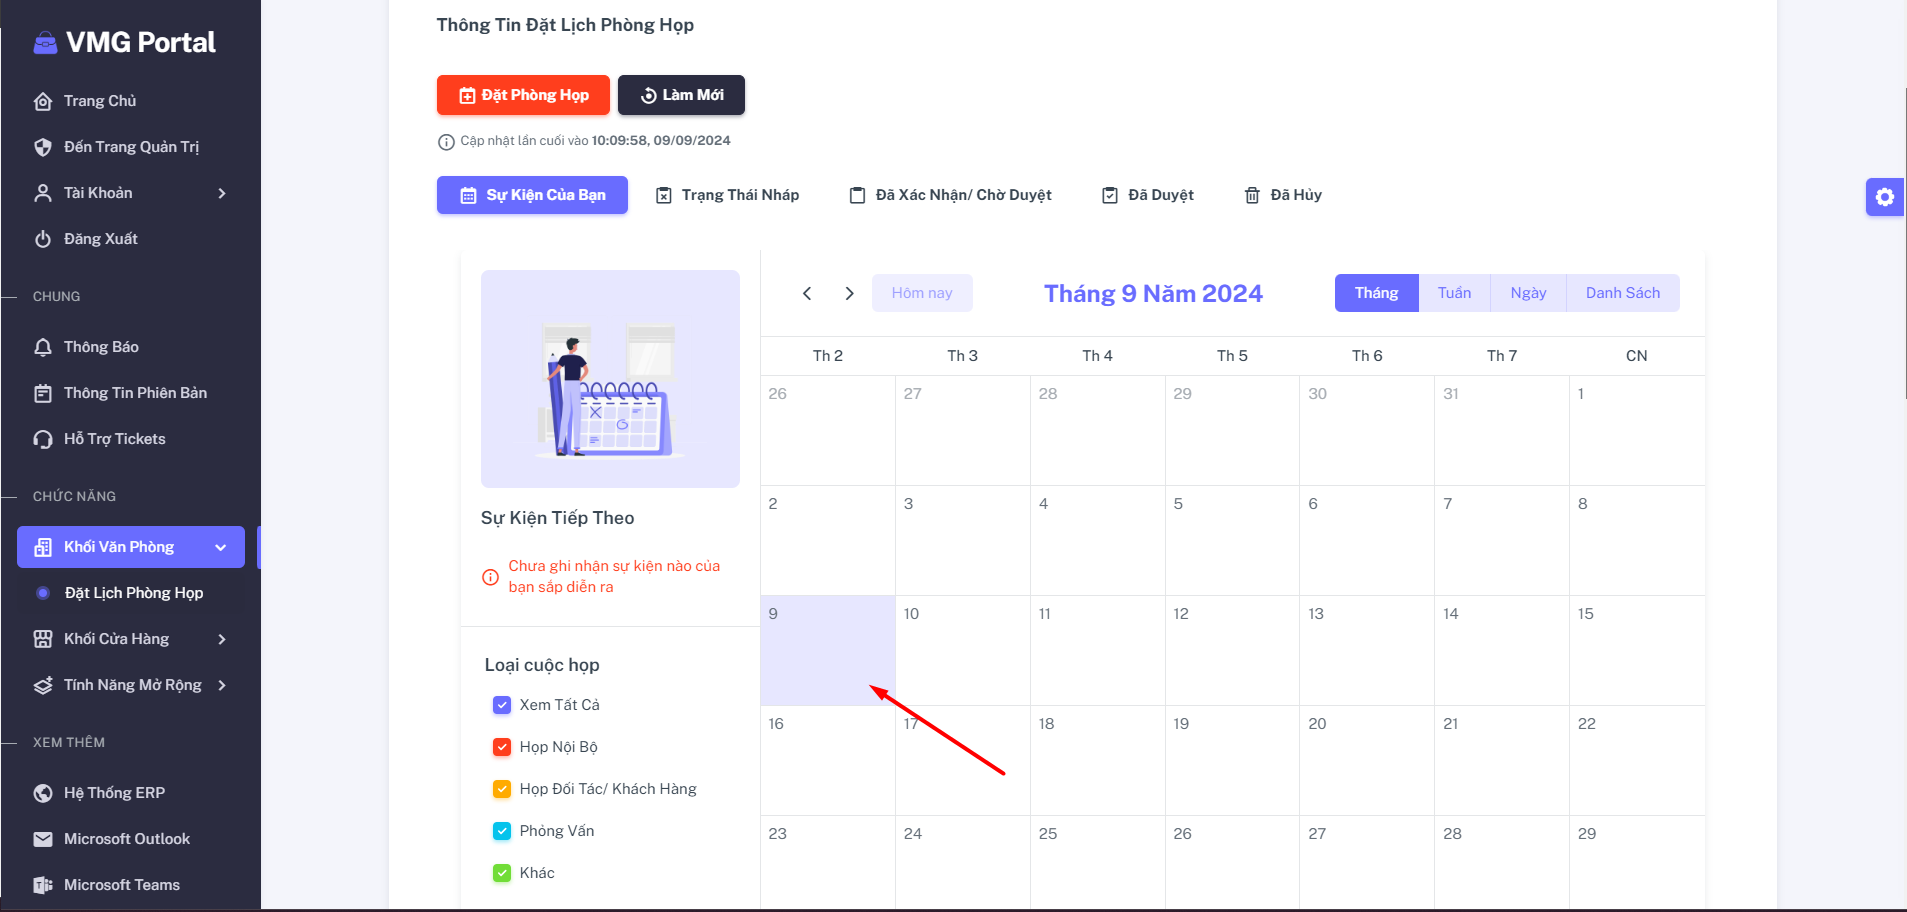Click the shield icon for Đến Trang Quản Trị
The image size is (1907, 912).
pos(43,147)
